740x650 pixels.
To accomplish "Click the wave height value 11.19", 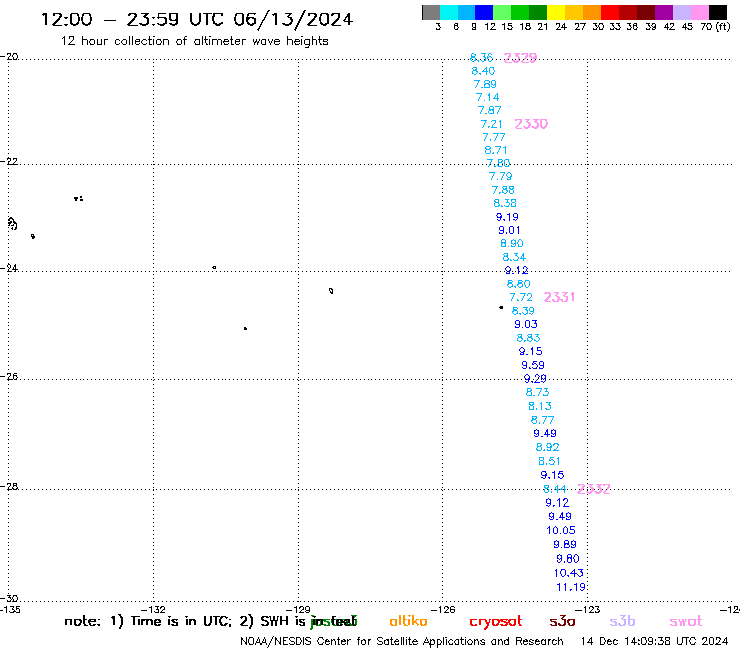I will (x=571, y=587).
